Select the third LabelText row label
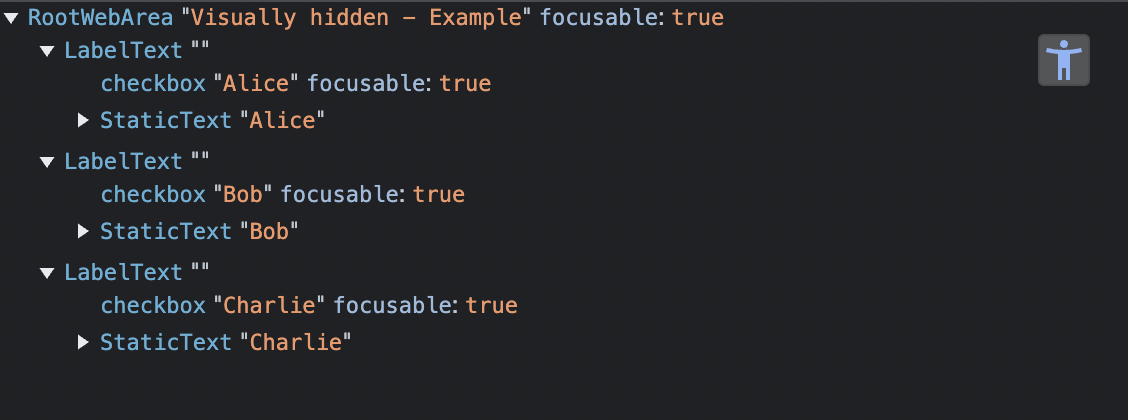The width and height of the screenshot is (1128, 420). (x=124, y=273)
